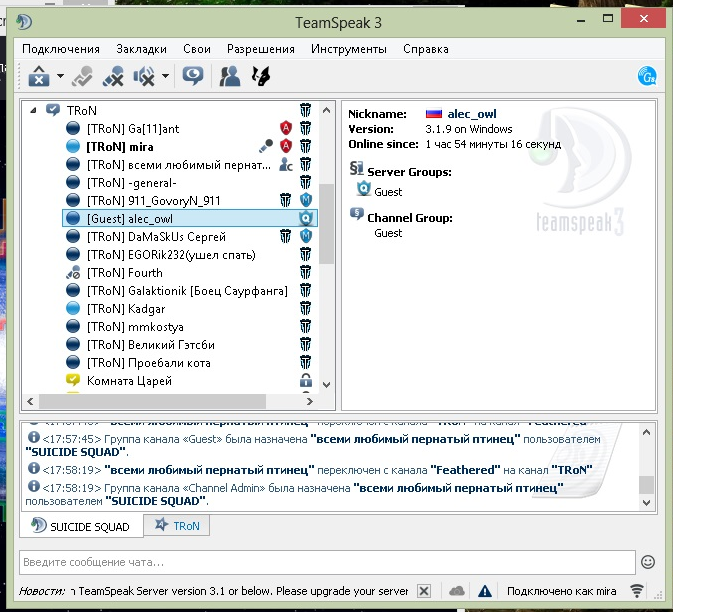Open the speaker mute dropdown arrow
The width and height of the screenshot is (703, 612).
point(165,76)
